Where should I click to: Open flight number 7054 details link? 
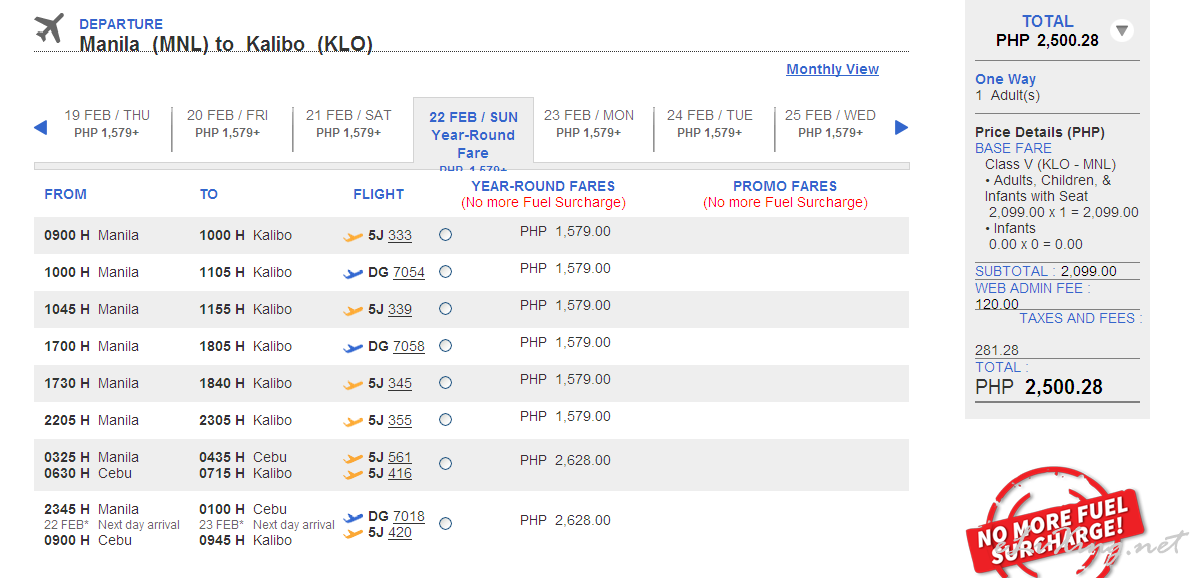tap(408, 272)
